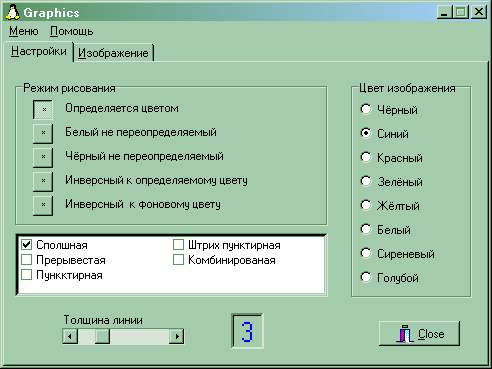Viewport: 492px width, 369px height.
Task: Choose the Красный color radio button
Action: (x=366, y=157)
